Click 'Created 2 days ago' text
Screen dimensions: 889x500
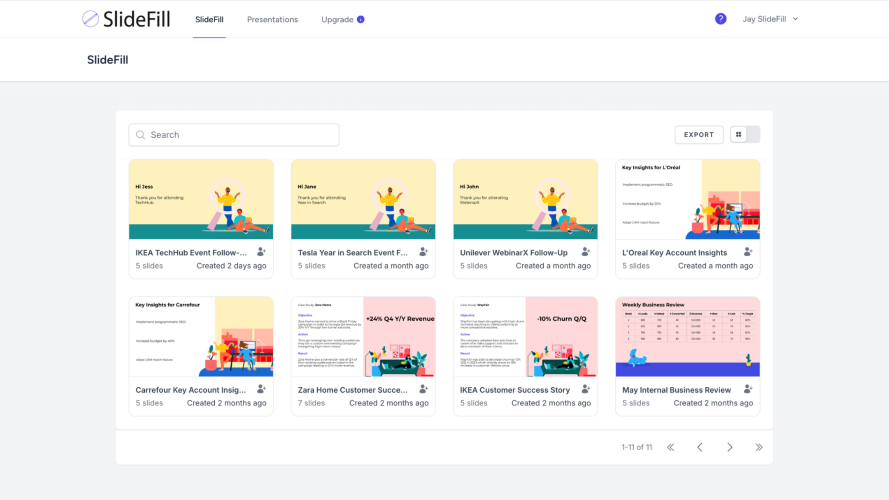[x=231, y=266]
